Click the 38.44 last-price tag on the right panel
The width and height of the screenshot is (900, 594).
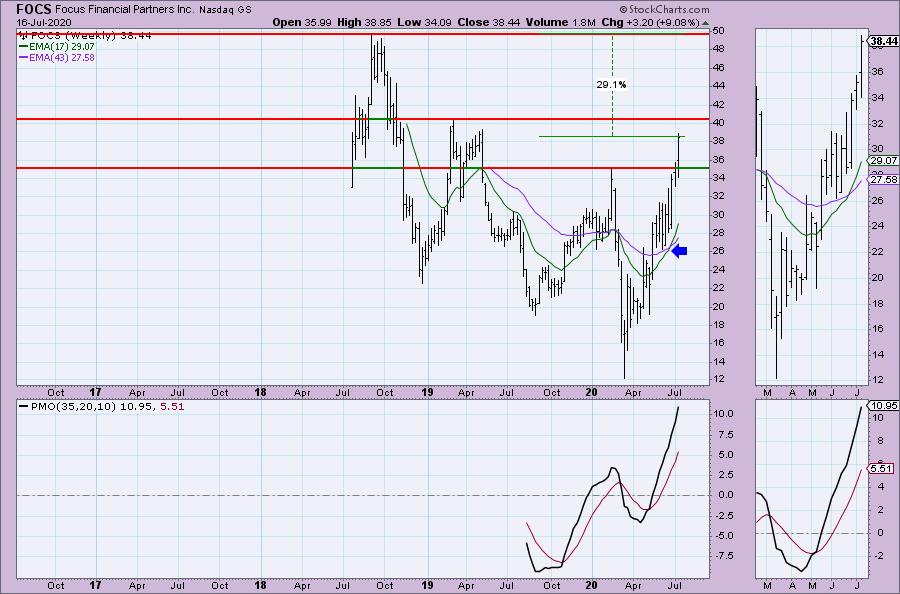883,41
